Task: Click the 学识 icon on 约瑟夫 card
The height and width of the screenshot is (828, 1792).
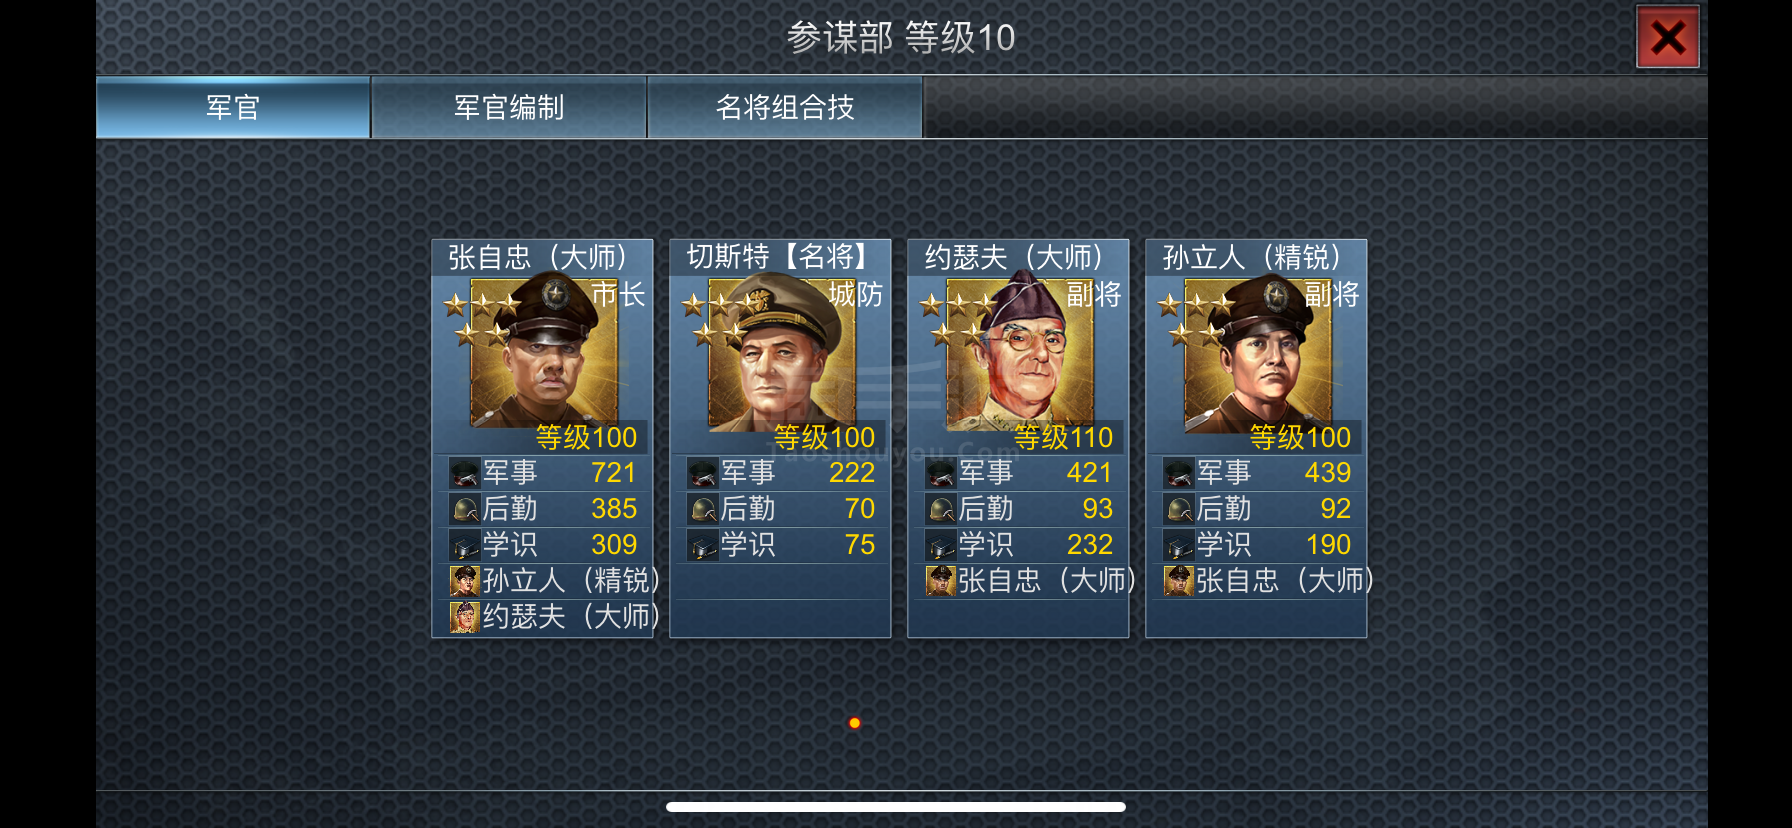Action: tap(940, 545)
